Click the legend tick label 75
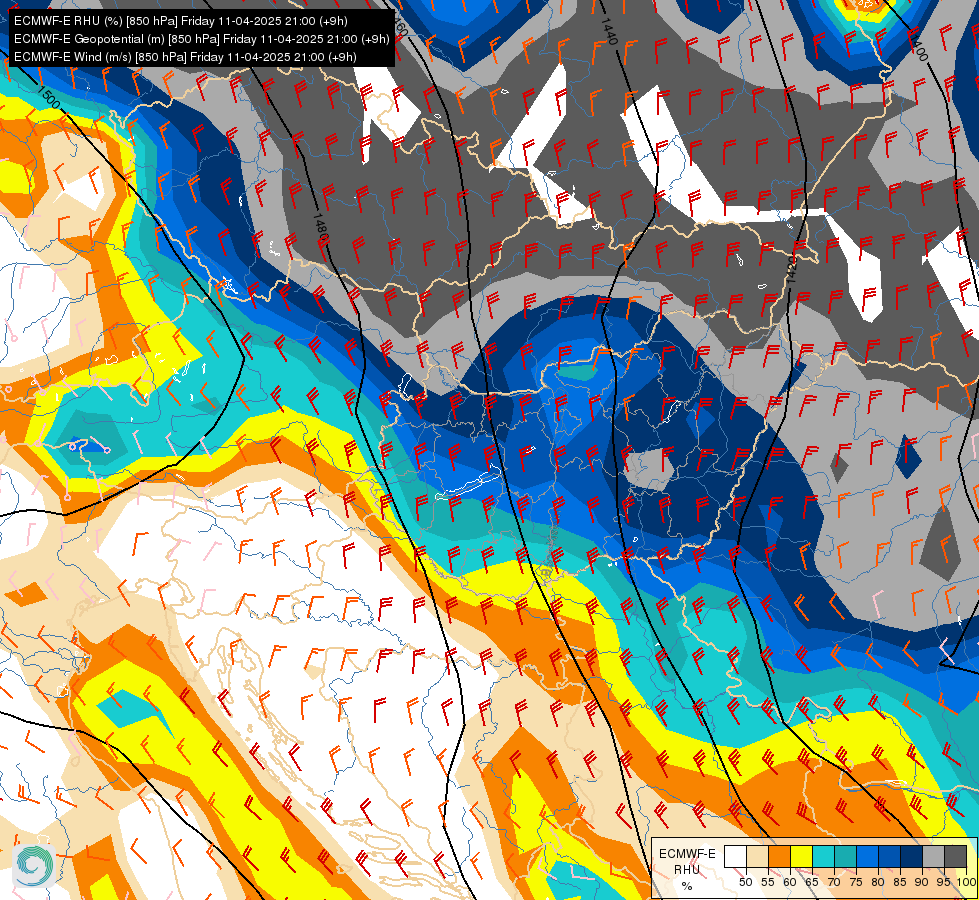 pos(856,882)
